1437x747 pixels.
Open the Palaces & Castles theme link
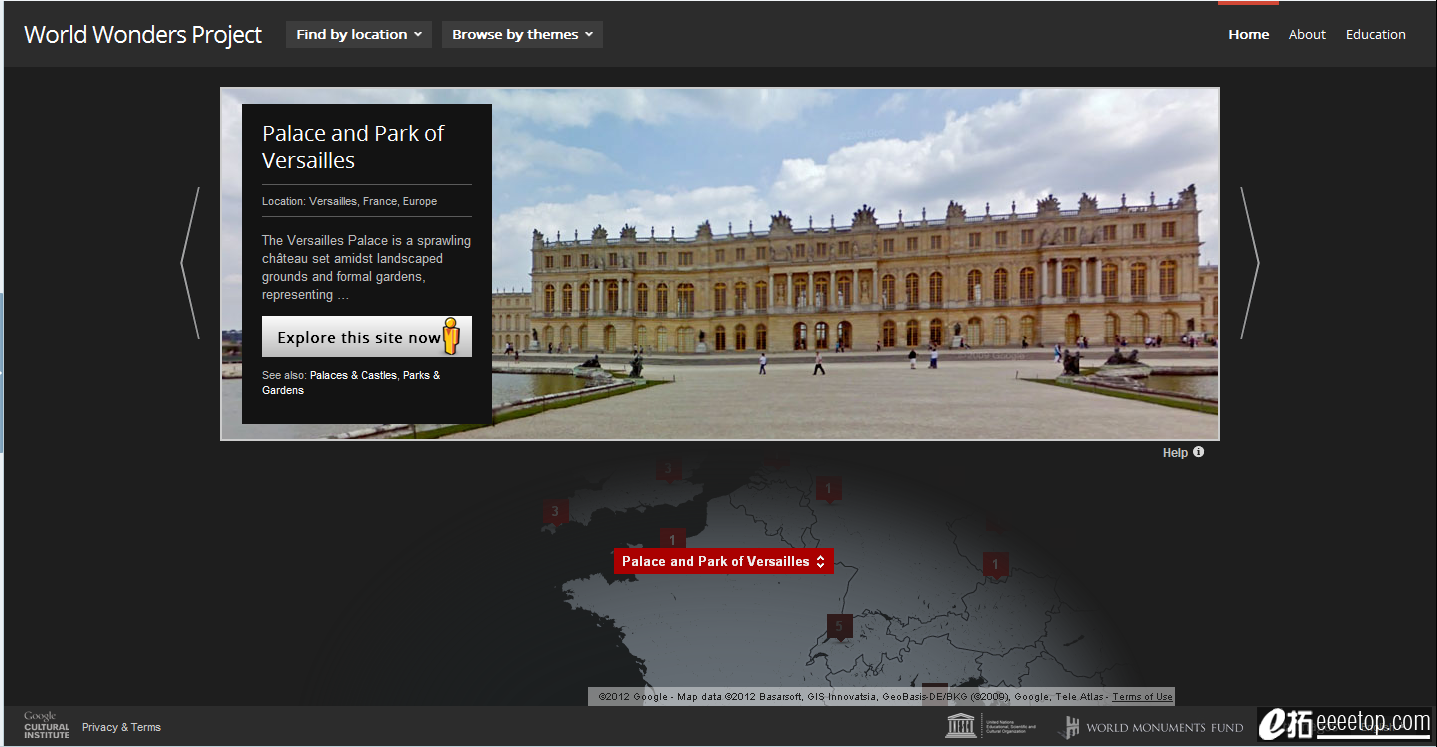click(353, 375)
